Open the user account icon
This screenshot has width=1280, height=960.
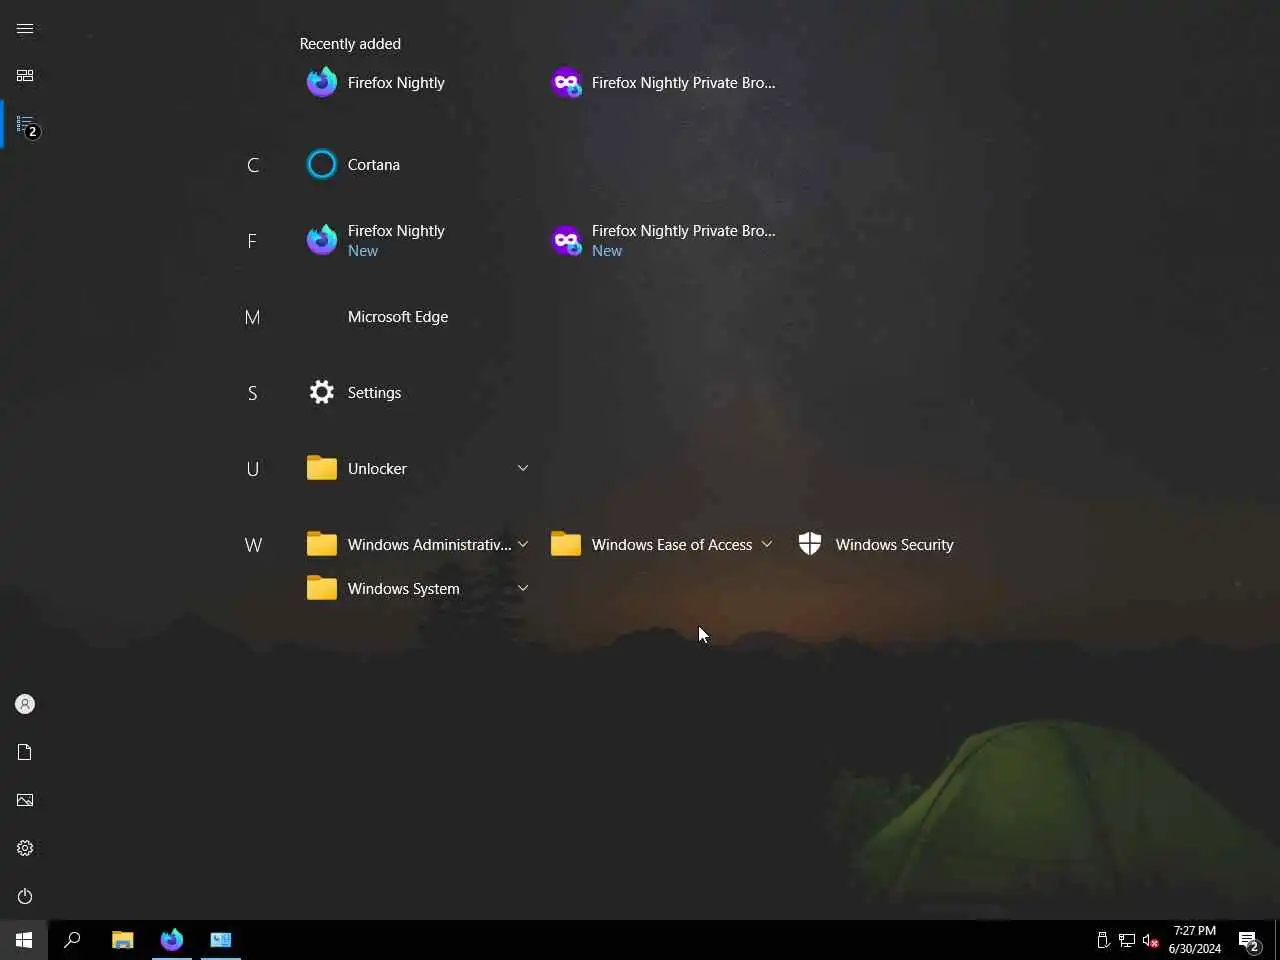25,704
